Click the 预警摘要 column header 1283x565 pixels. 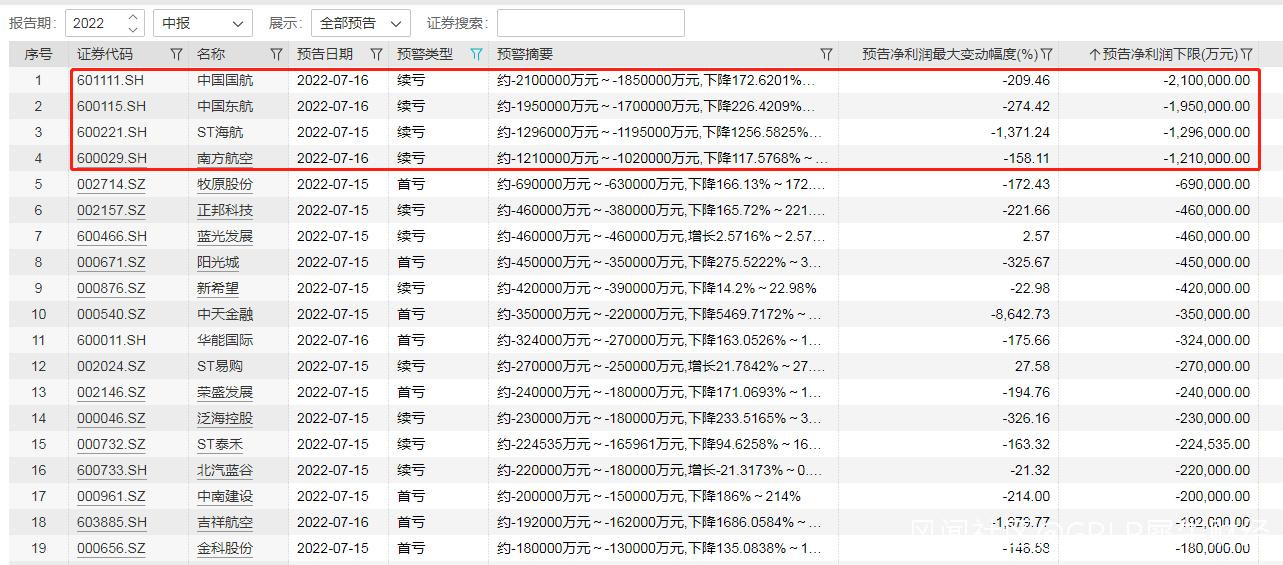(525, 54)
